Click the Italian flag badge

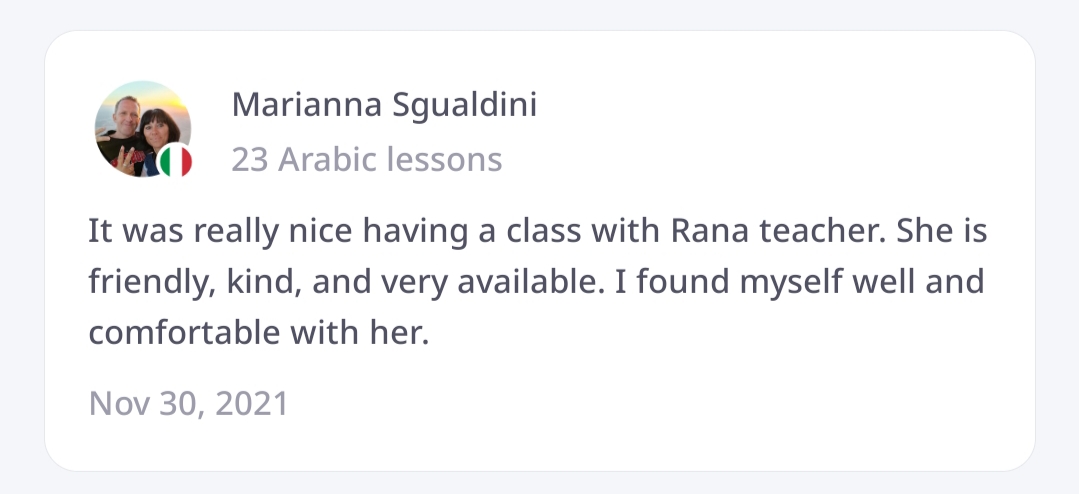pyautogui.click(x=176, y=161)
